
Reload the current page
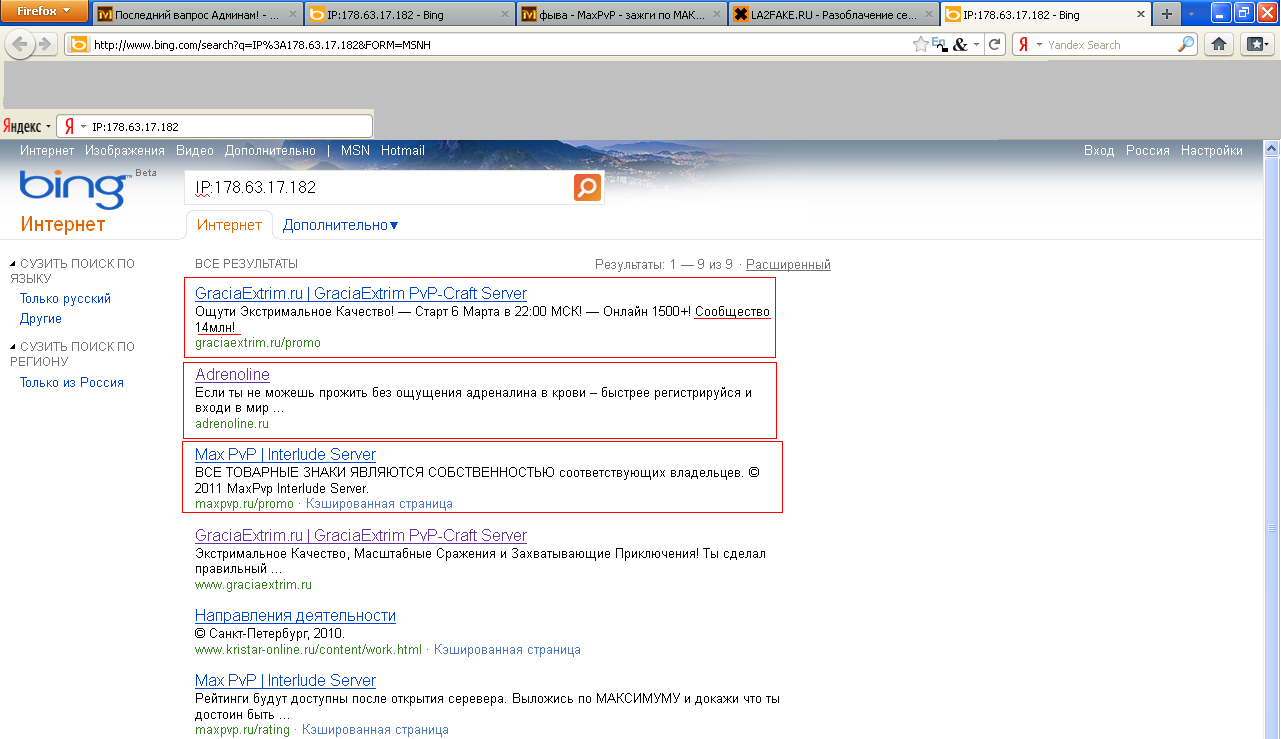coord(994,45)
